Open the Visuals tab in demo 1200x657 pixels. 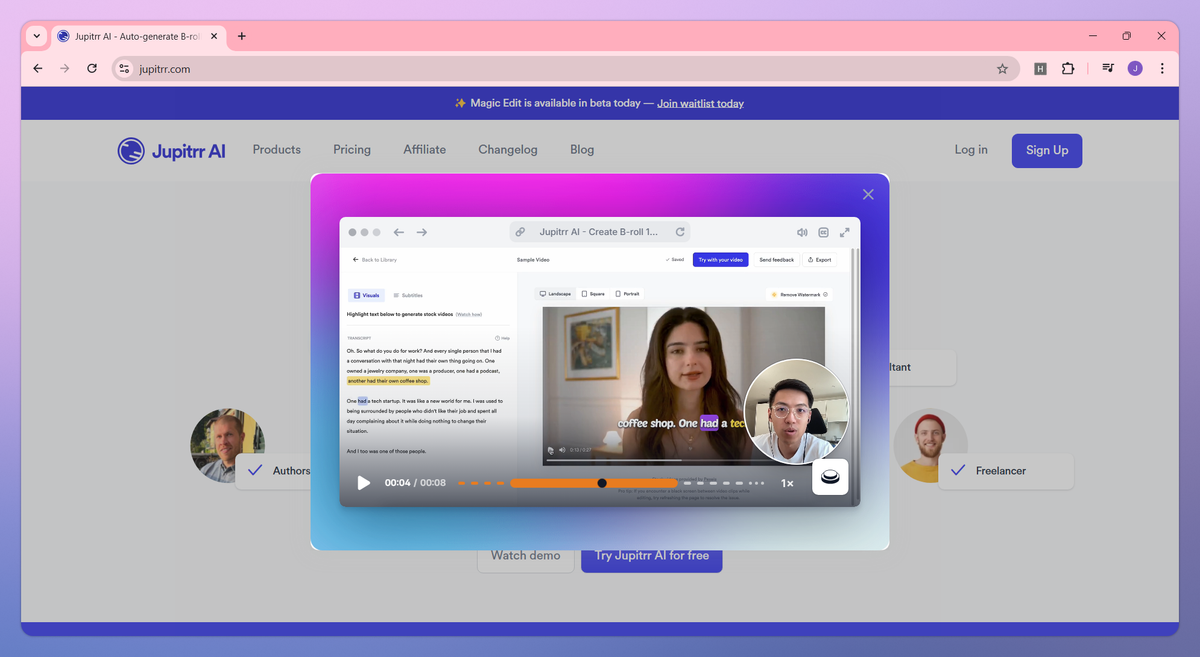365,295
